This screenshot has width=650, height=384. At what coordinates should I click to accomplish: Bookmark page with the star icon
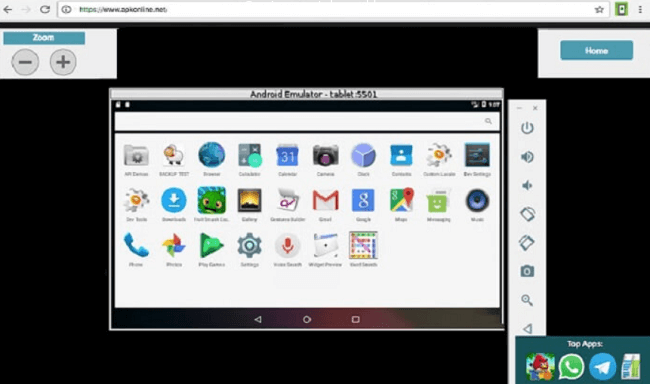[599, 10]
